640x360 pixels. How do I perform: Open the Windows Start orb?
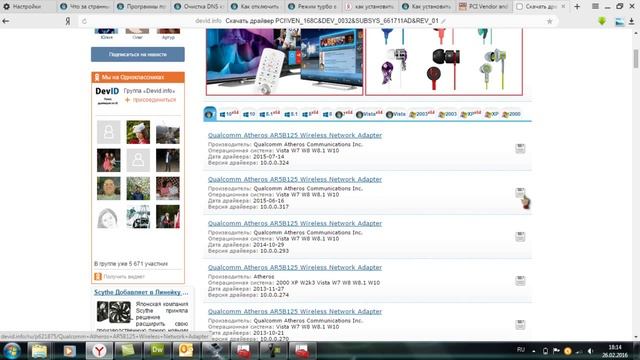pos(12,351)
